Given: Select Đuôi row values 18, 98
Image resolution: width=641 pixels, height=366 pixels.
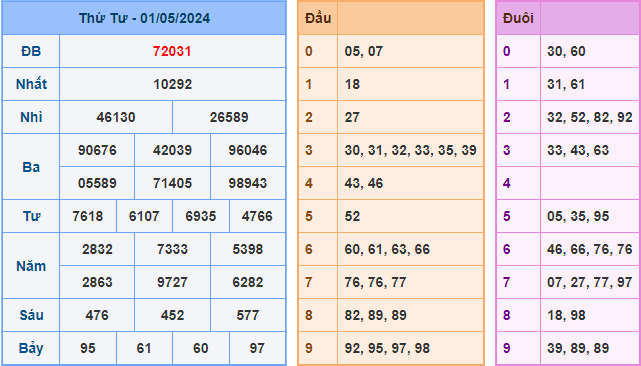Looking at the screenshot, I should click(x=566, y=315).
